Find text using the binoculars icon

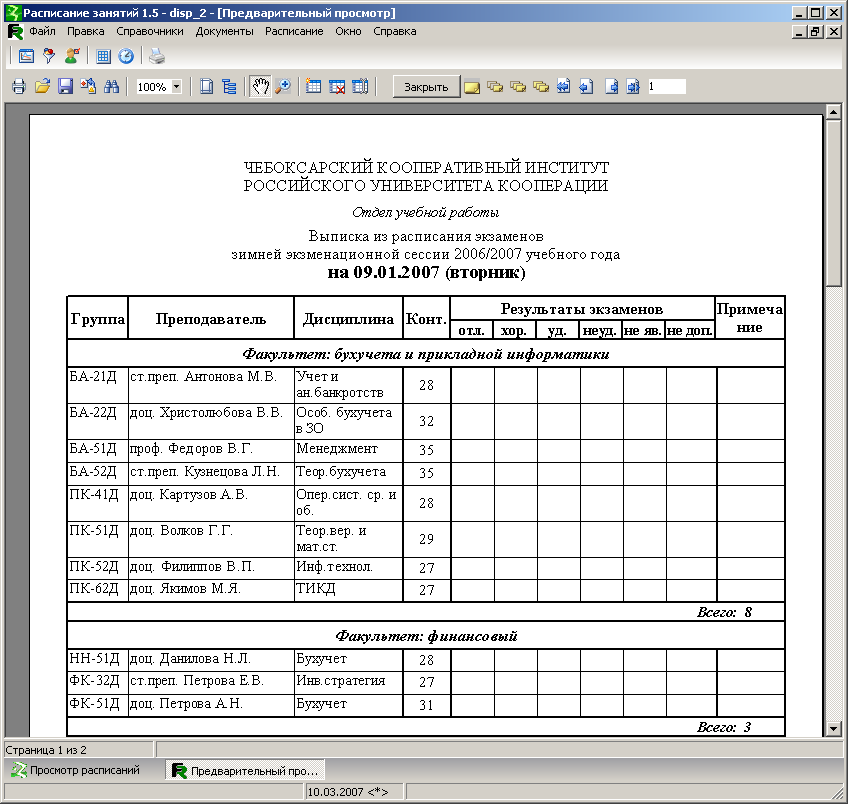click(111, 87)
